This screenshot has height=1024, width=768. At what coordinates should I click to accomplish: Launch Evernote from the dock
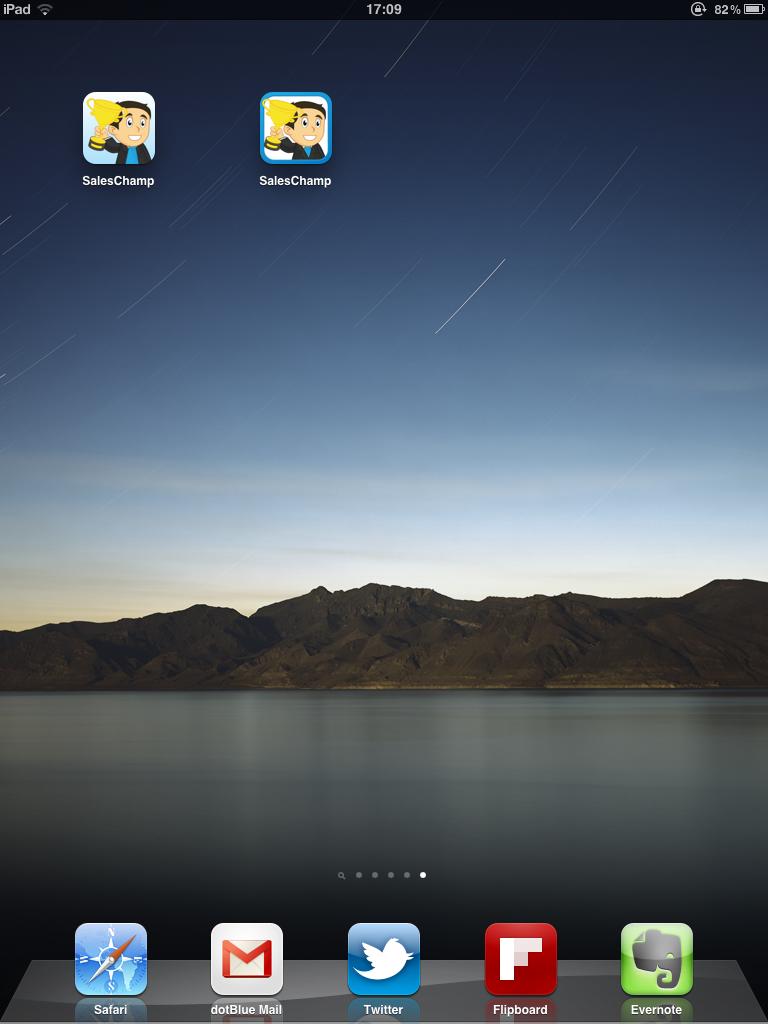pos(656,959)
